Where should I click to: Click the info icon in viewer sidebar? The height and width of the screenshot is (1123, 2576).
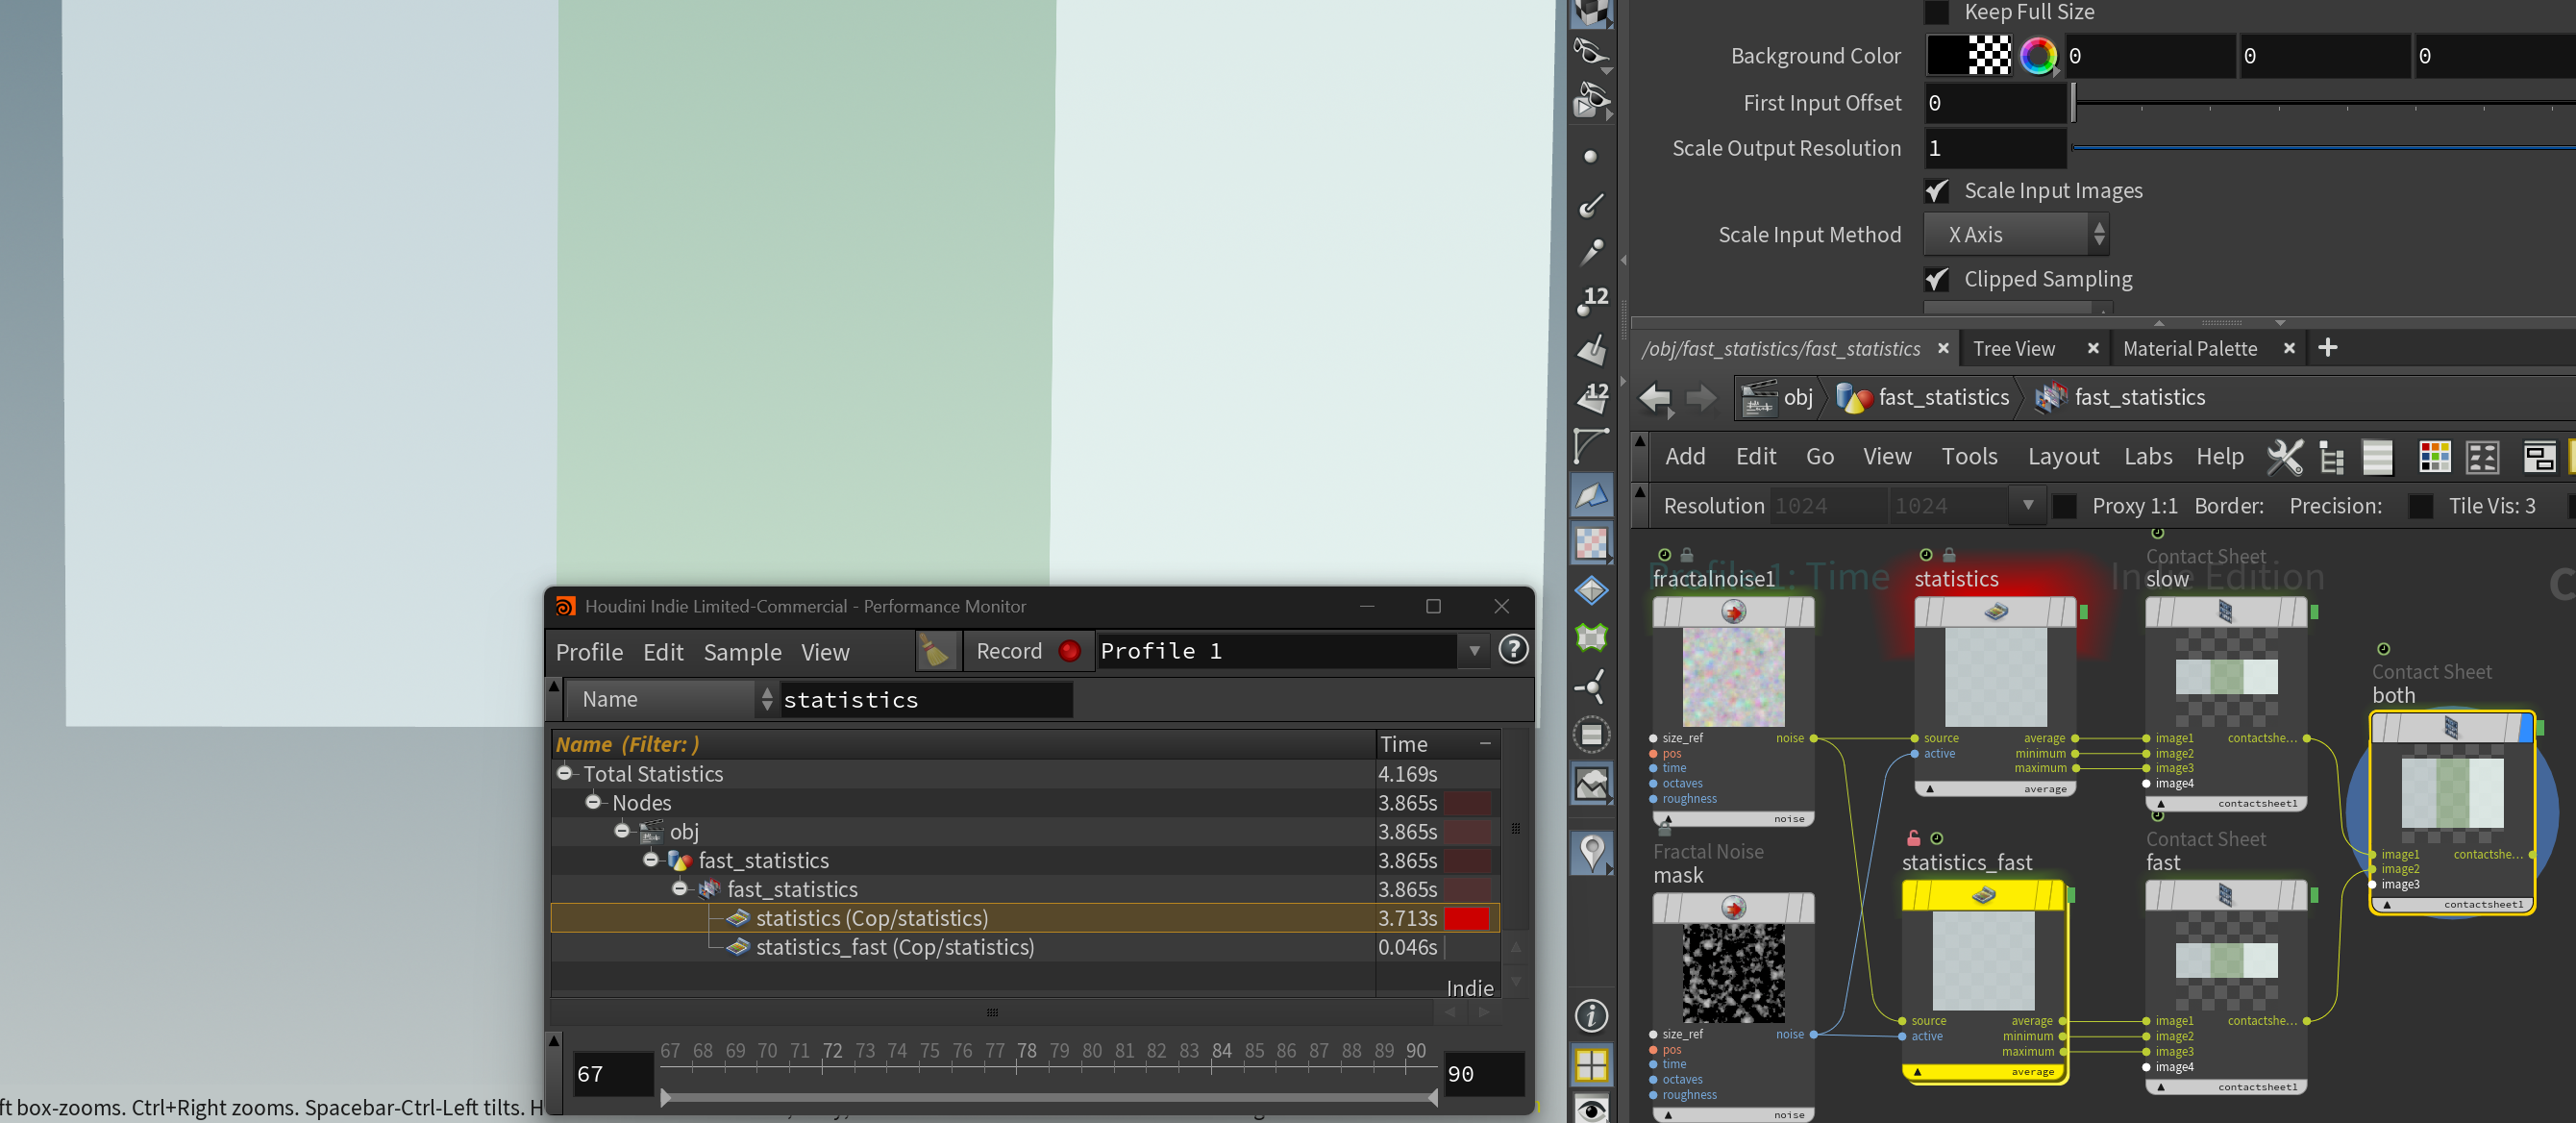pos(1591,1016)
